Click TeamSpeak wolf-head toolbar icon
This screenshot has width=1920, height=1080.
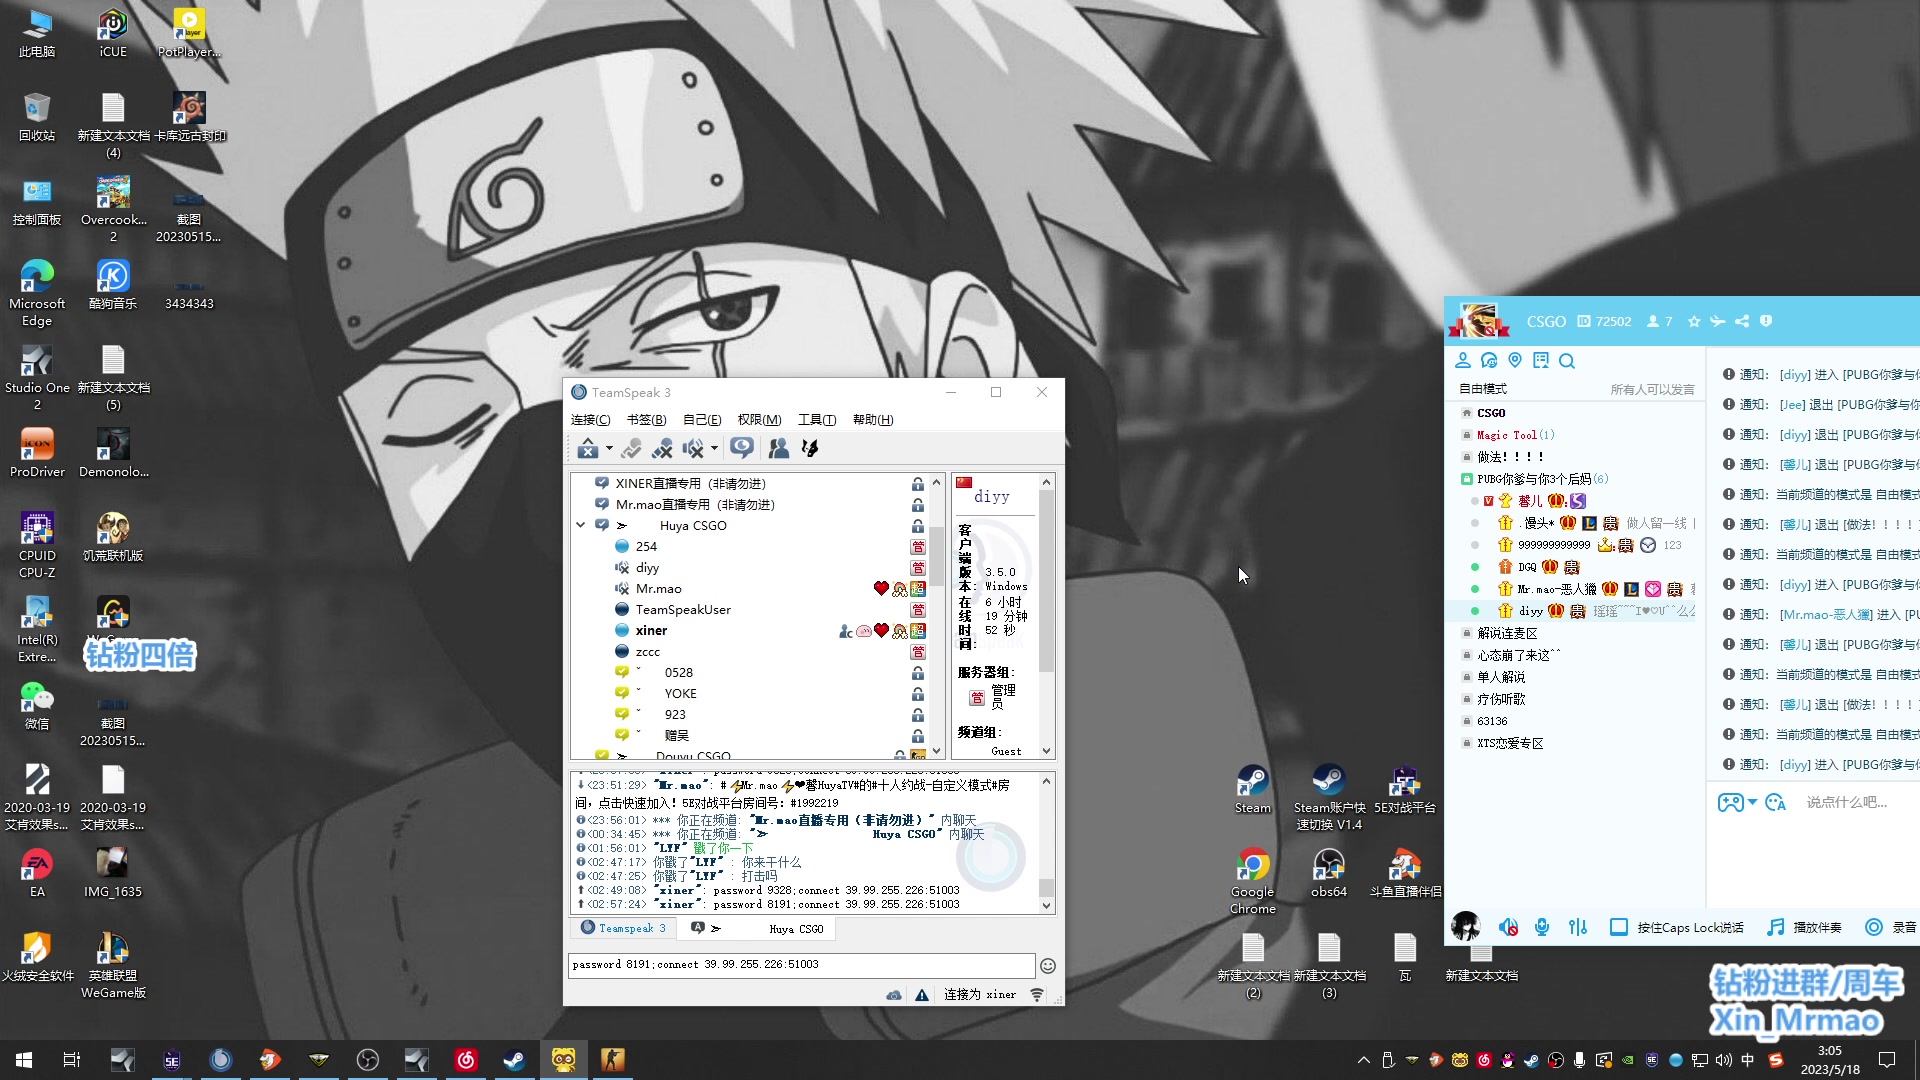click(811, 448)
